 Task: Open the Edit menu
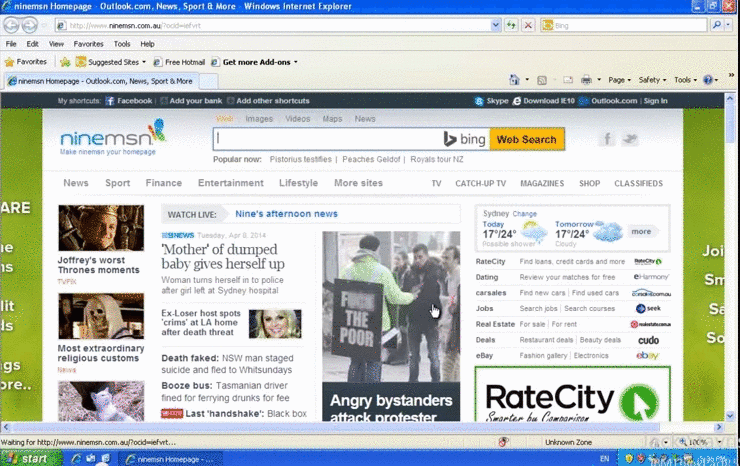[x=32, y=44]
